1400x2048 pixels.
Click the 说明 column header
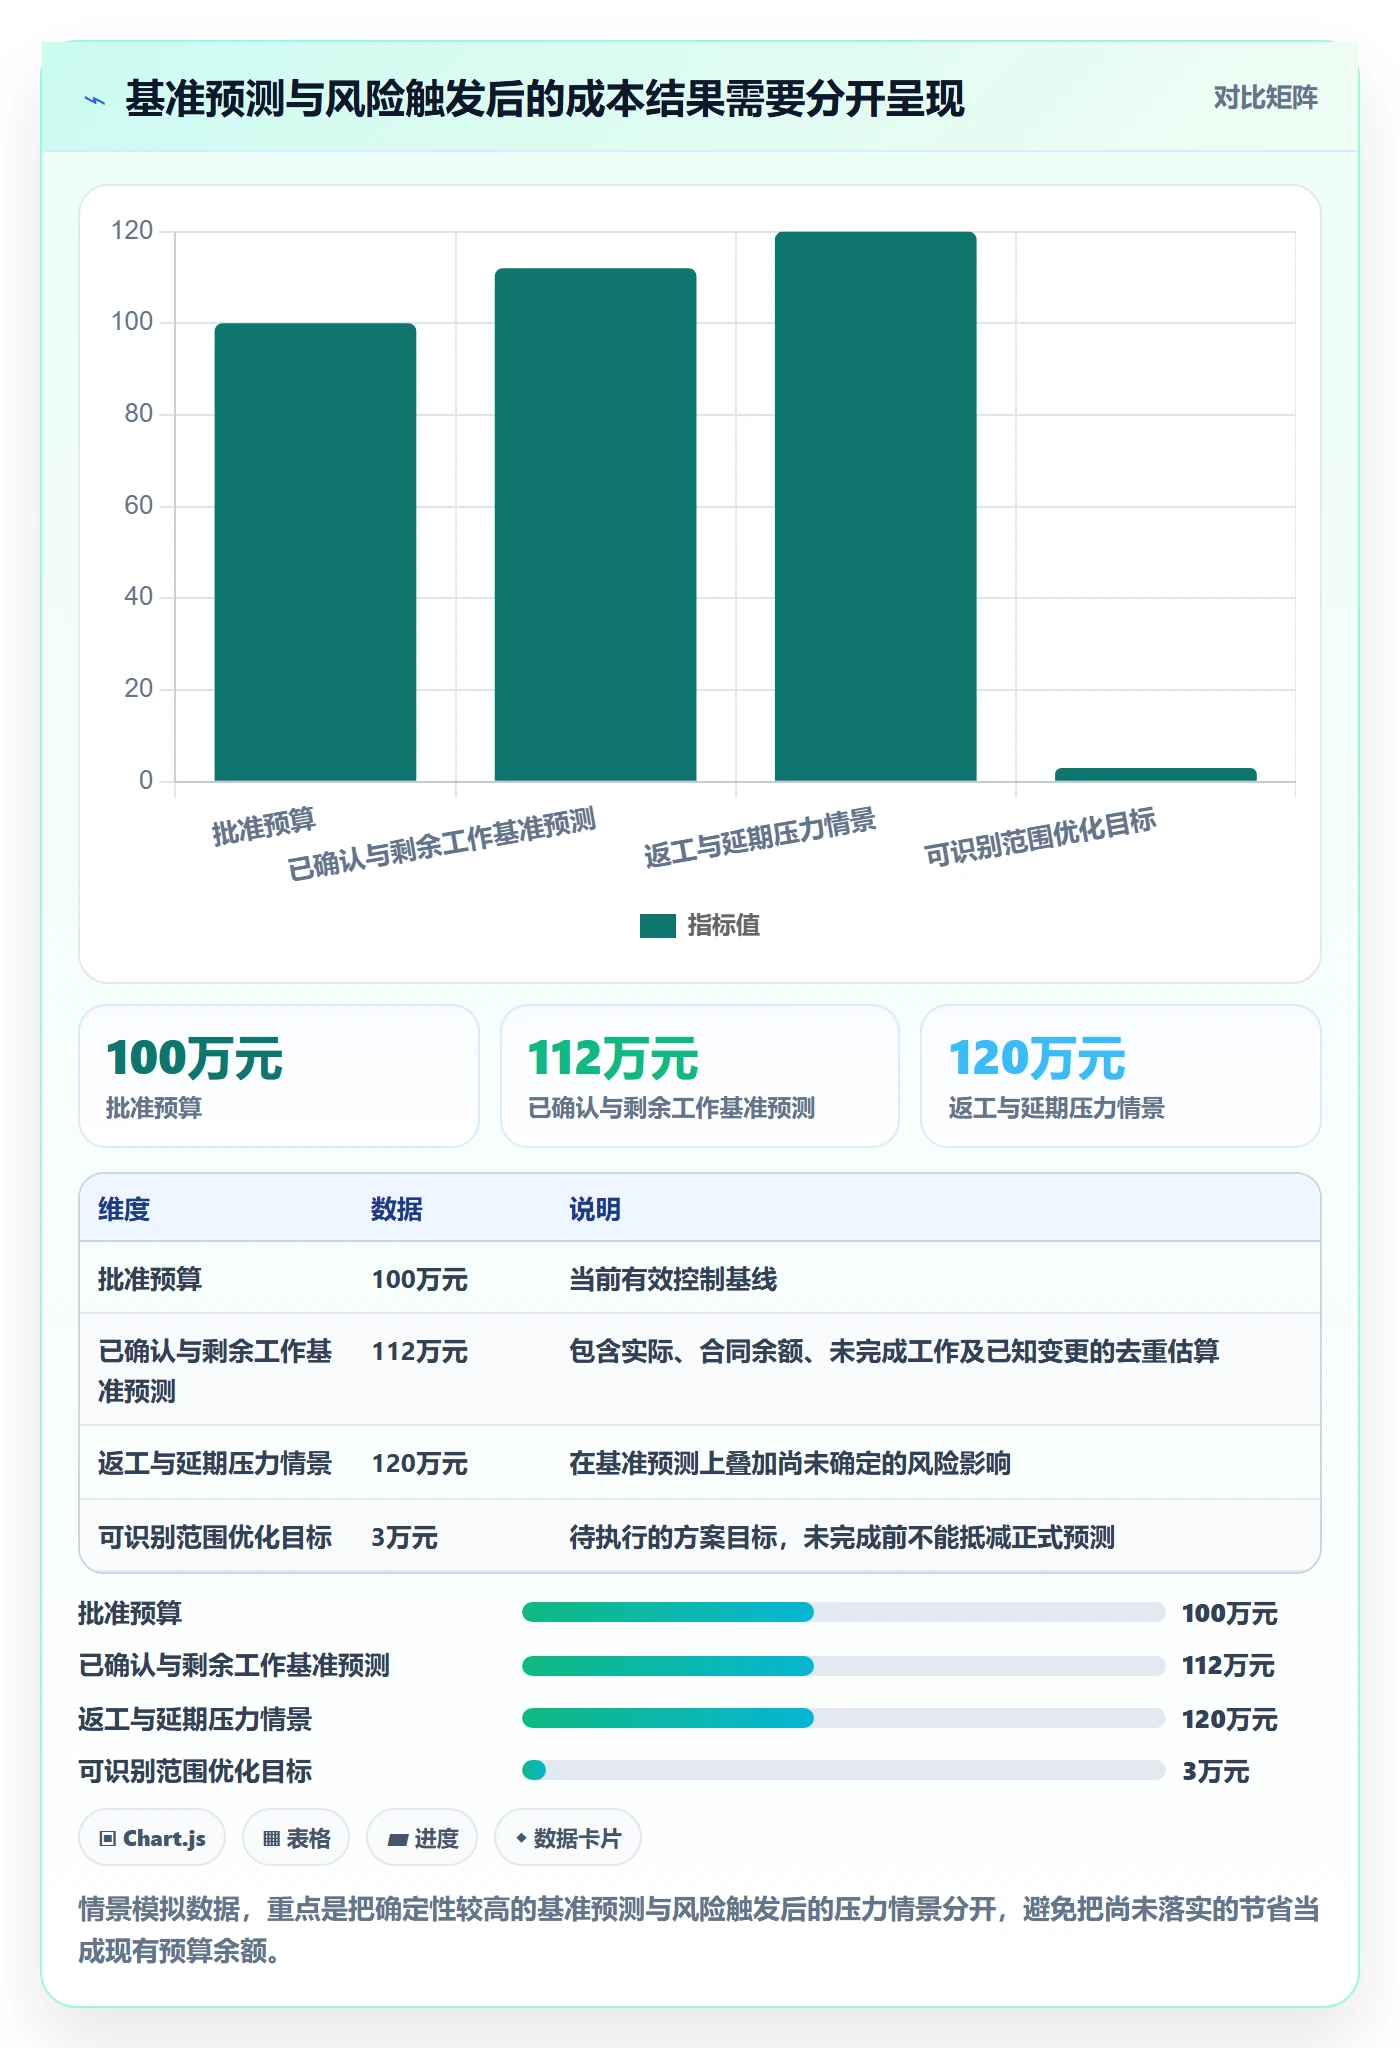point(595,1209)
